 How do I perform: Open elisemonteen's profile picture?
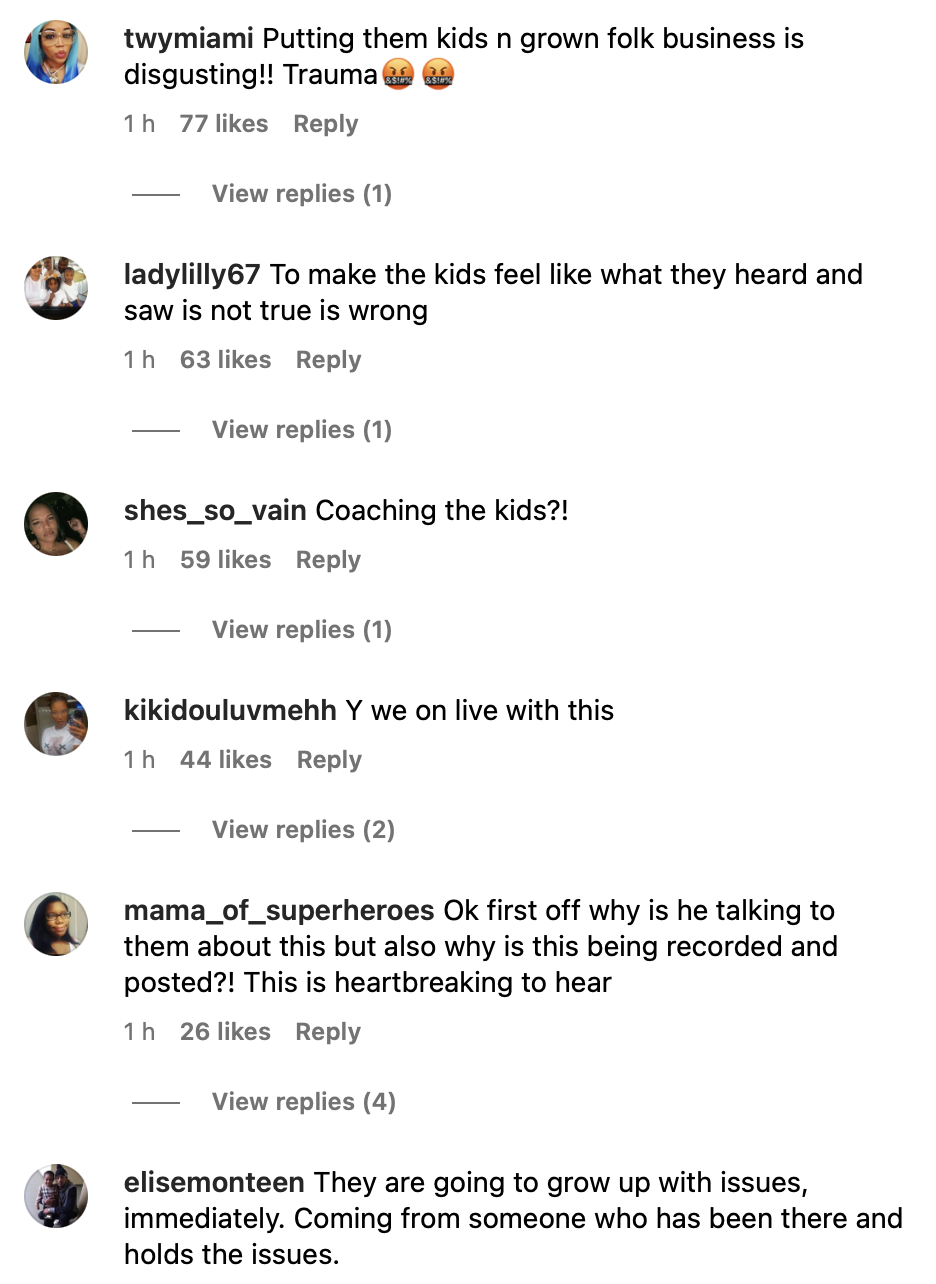pos(56,1196)
